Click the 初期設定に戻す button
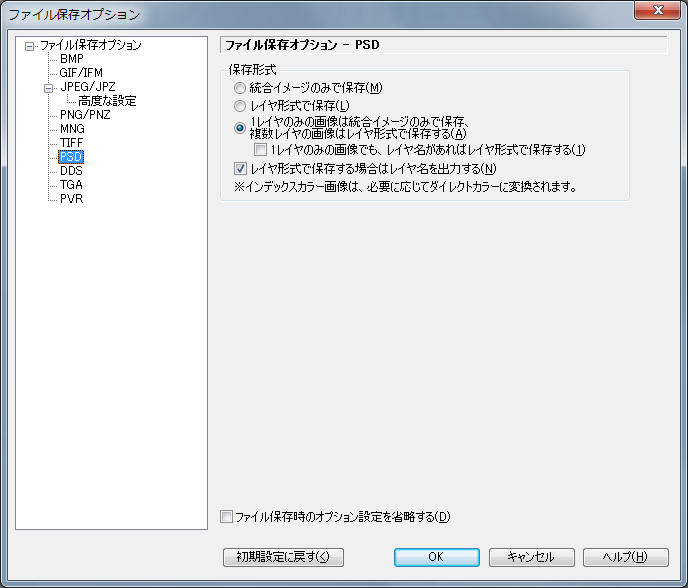The width and height of the screenshot is (688, 588). tap(283, 557)
